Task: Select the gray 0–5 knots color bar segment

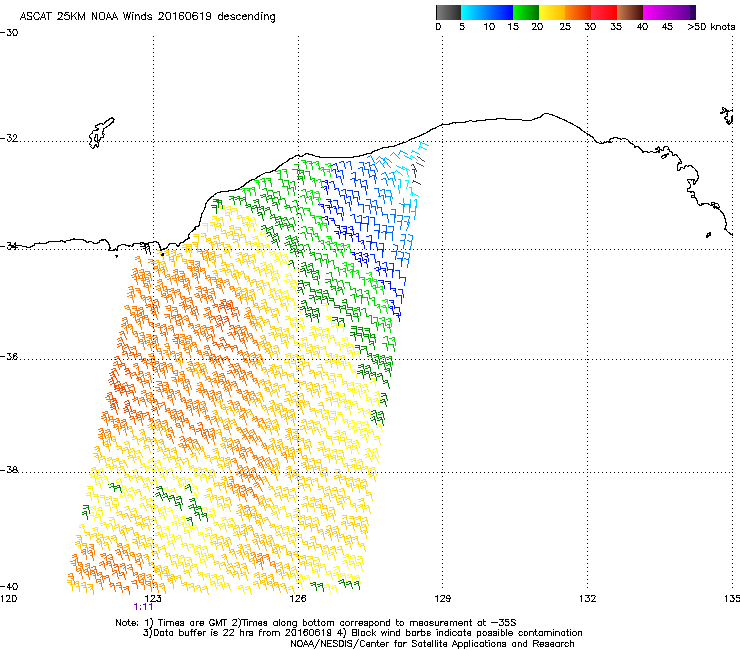Action: pyautogui.click(x=448, y=12)
